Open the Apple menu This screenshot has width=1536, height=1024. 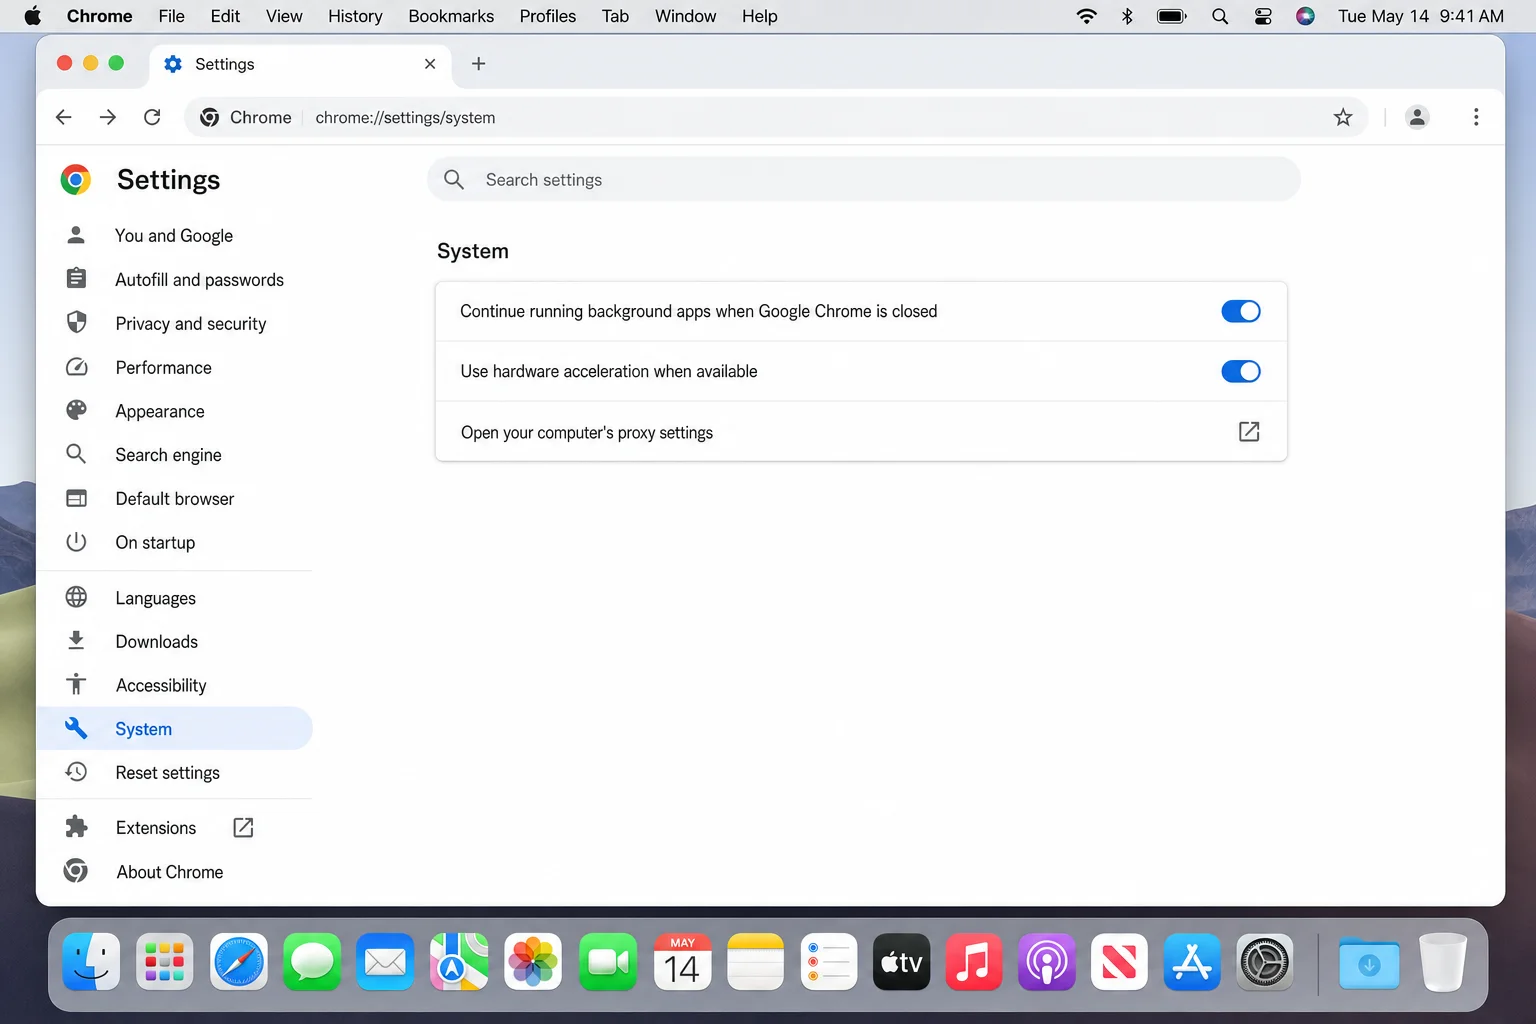[33, 16]
